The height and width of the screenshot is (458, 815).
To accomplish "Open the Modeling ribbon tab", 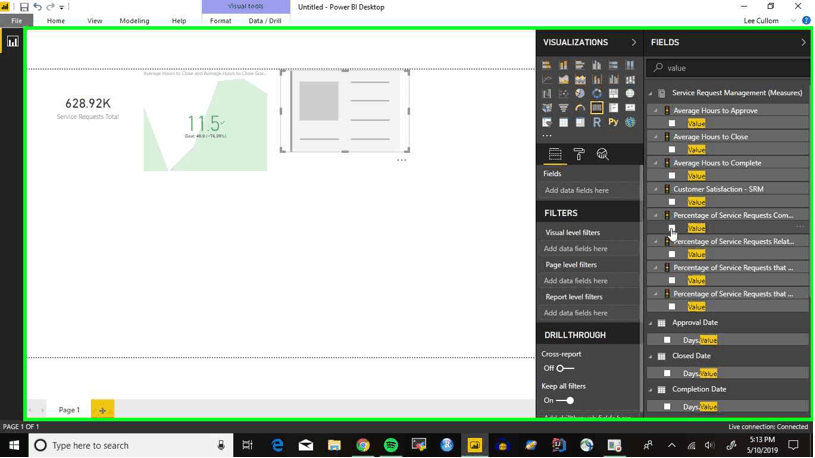I will 134,21.
